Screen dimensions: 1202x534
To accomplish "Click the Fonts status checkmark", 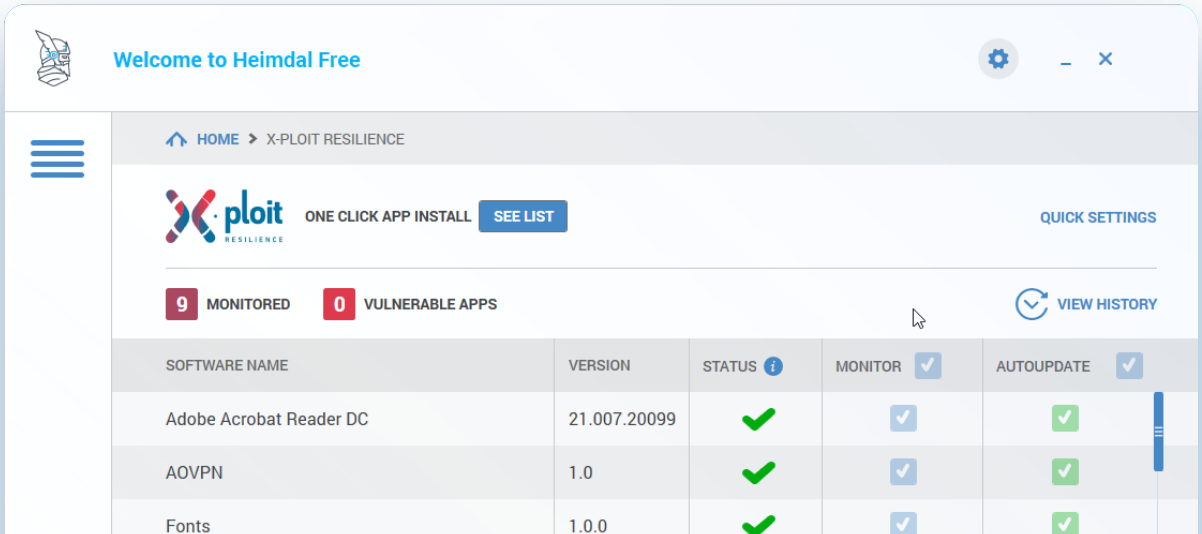I will 759,524.
